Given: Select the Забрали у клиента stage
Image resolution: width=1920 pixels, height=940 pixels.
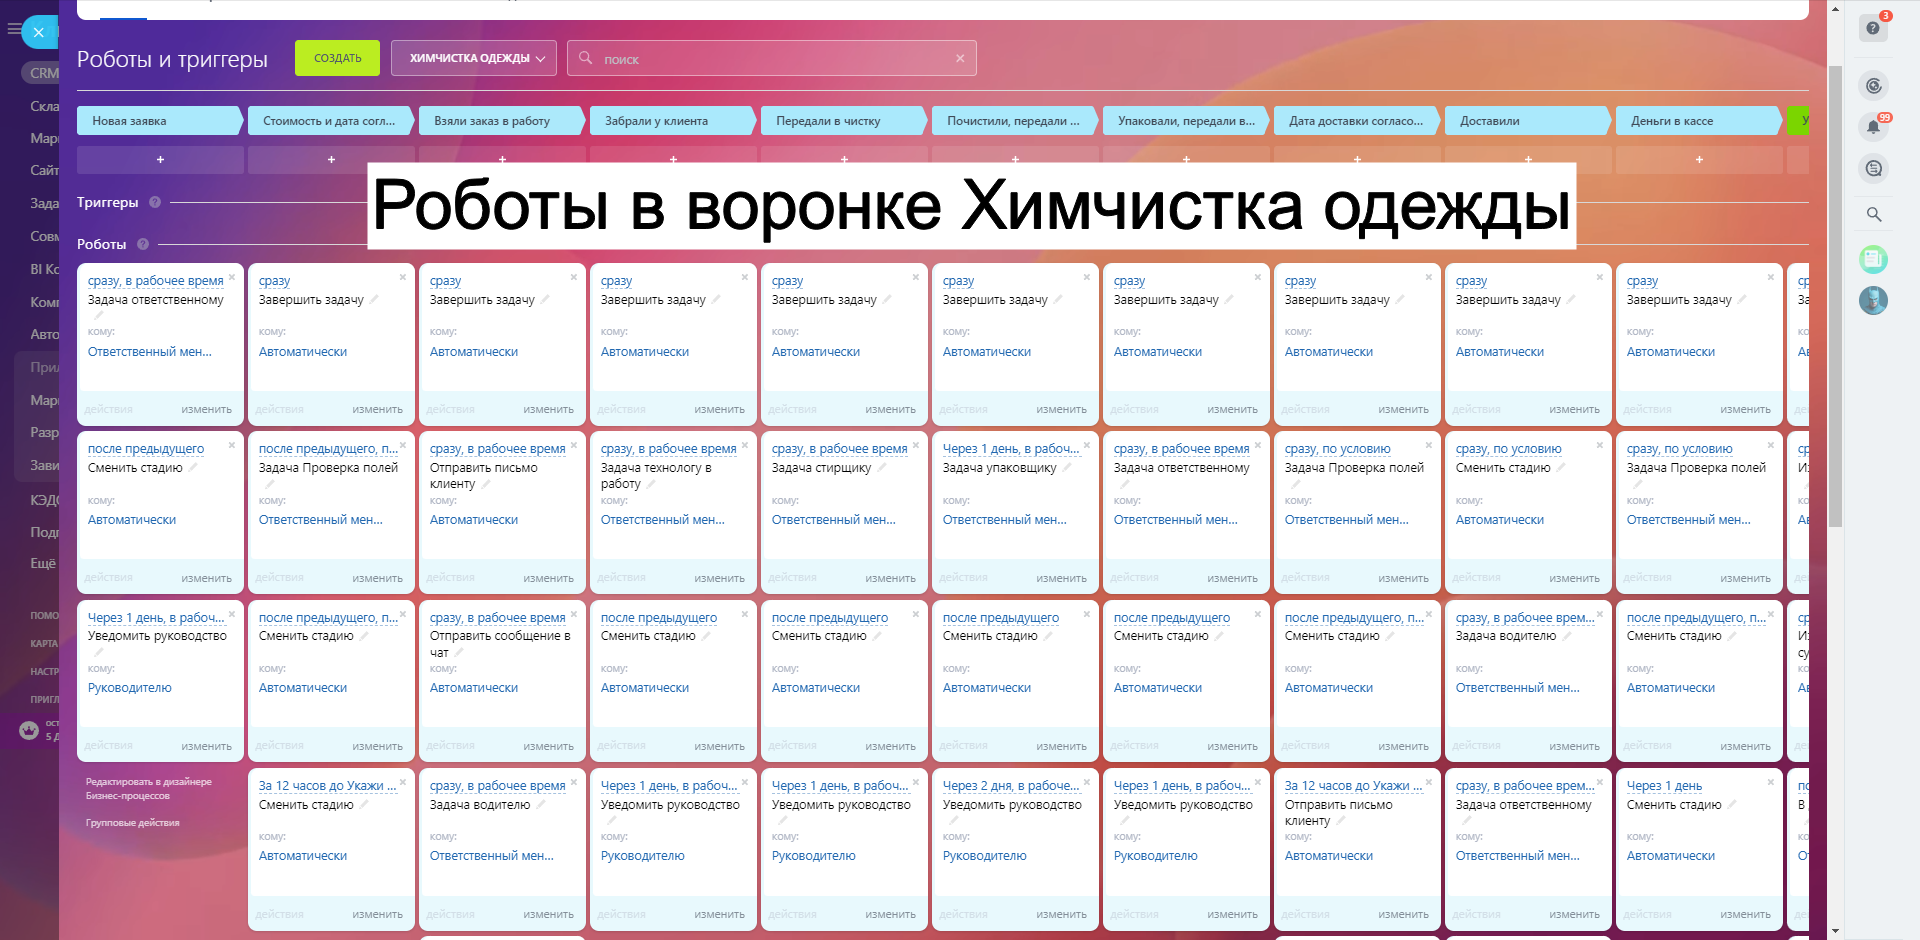Looking at the screenshot, I should (x=670, y=121).
